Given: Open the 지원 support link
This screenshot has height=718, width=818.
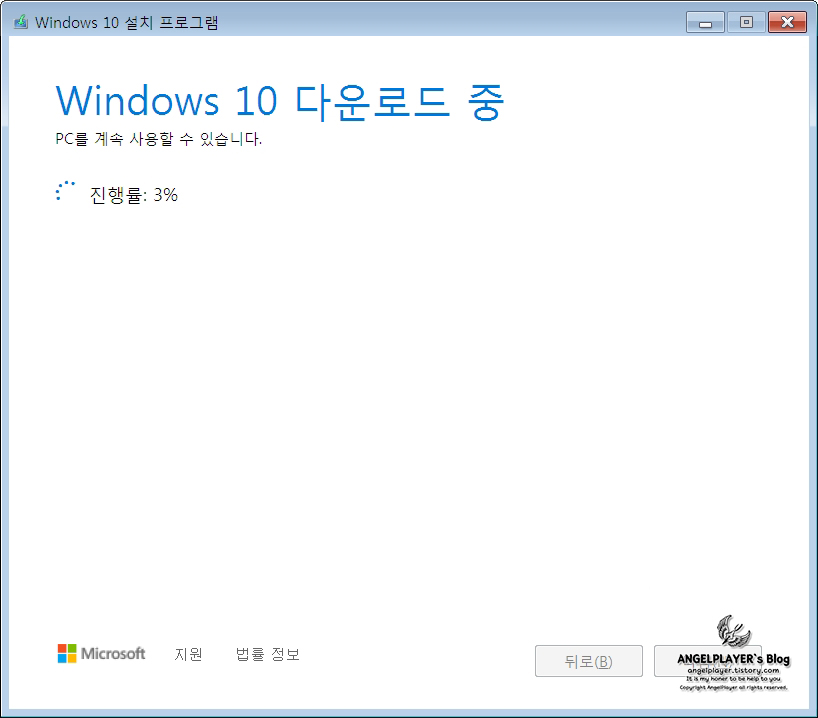Looking at the screenshot, I should pyautogui.click(x=188, y=654).
